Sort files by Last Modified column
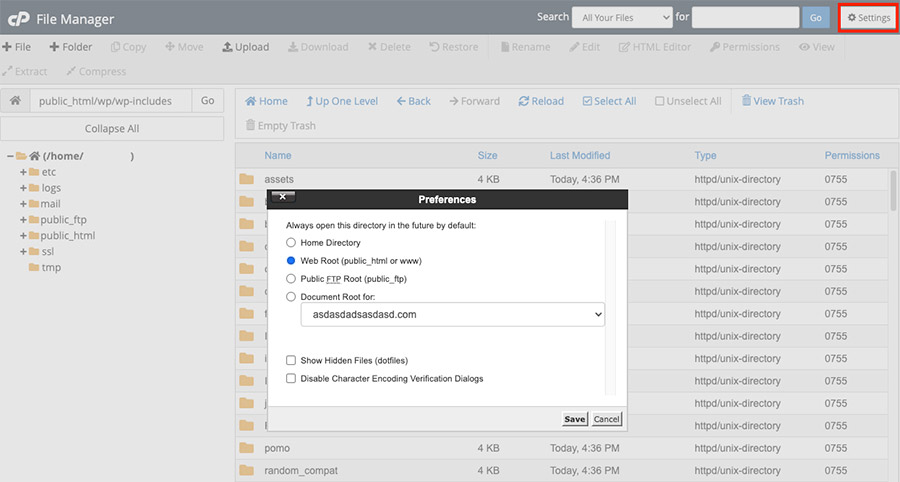Viewport: 900px width, 482px height. (x=579, y=156)
